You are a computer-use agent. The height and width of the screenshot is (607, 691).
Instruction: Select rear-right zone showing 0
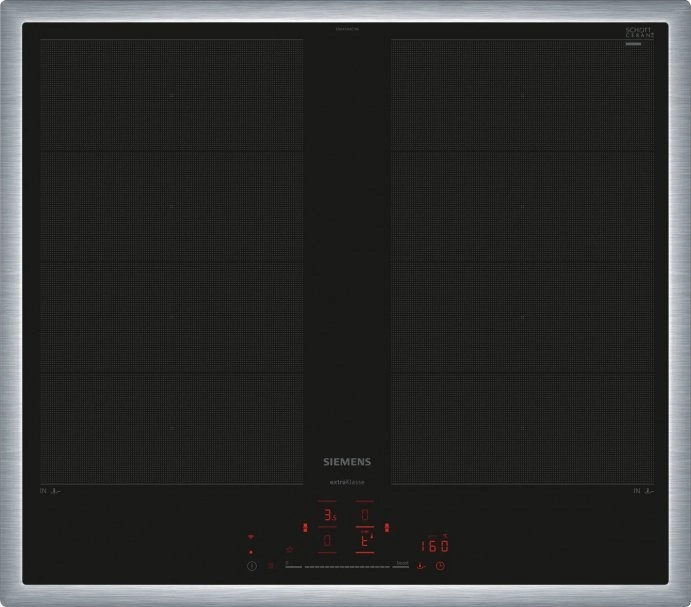(x=365, y=514)
